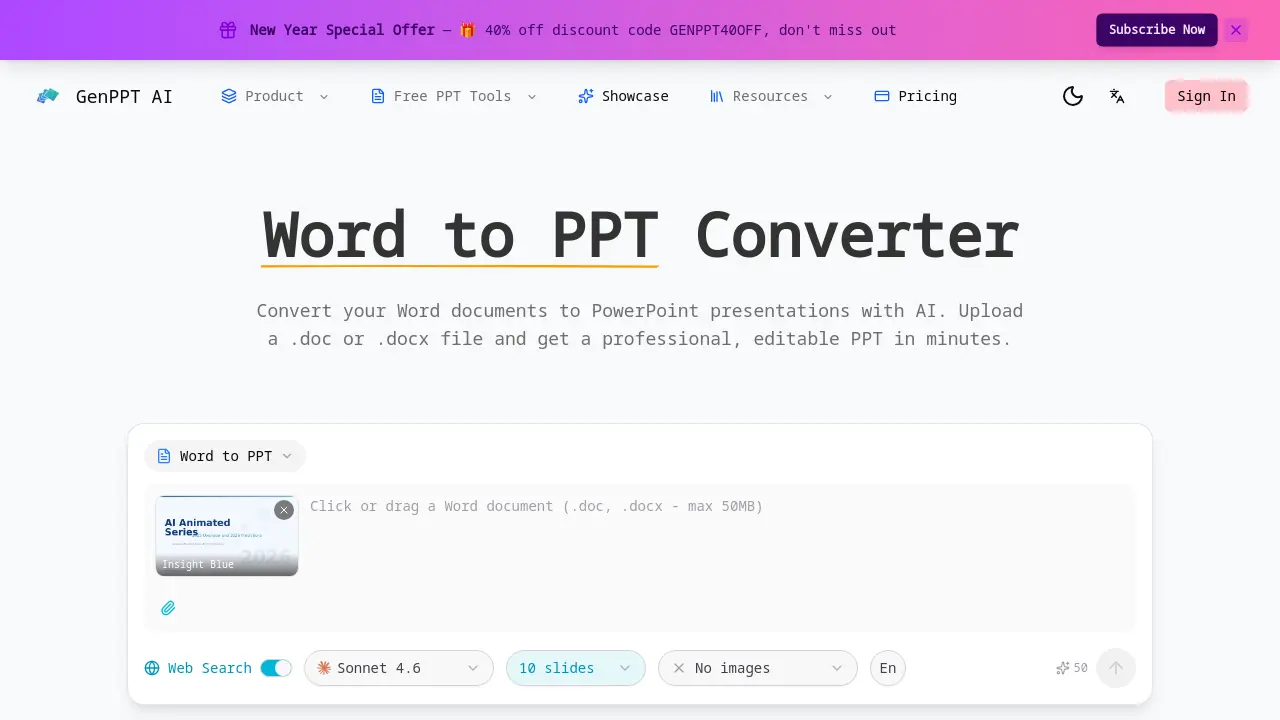
Task: Go to the Showcase page
Action: [623, 96]
